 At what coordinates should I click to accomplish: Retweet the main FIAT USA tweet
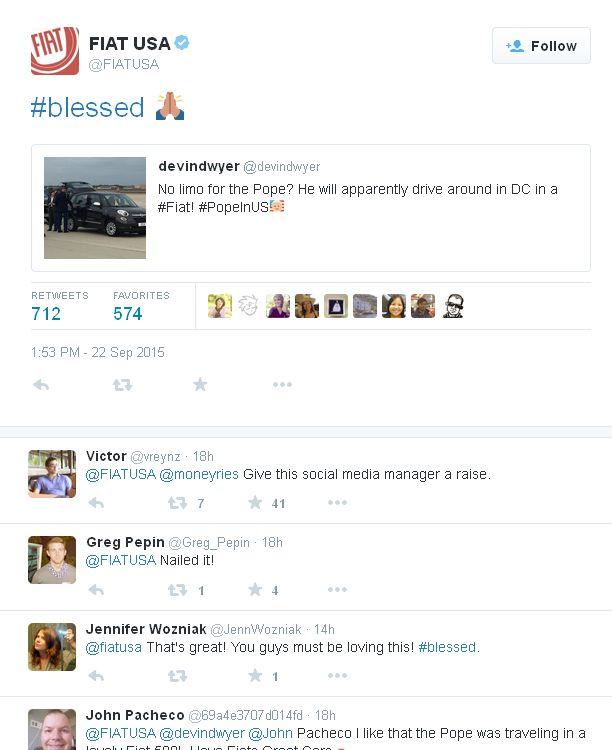(122, 385)
